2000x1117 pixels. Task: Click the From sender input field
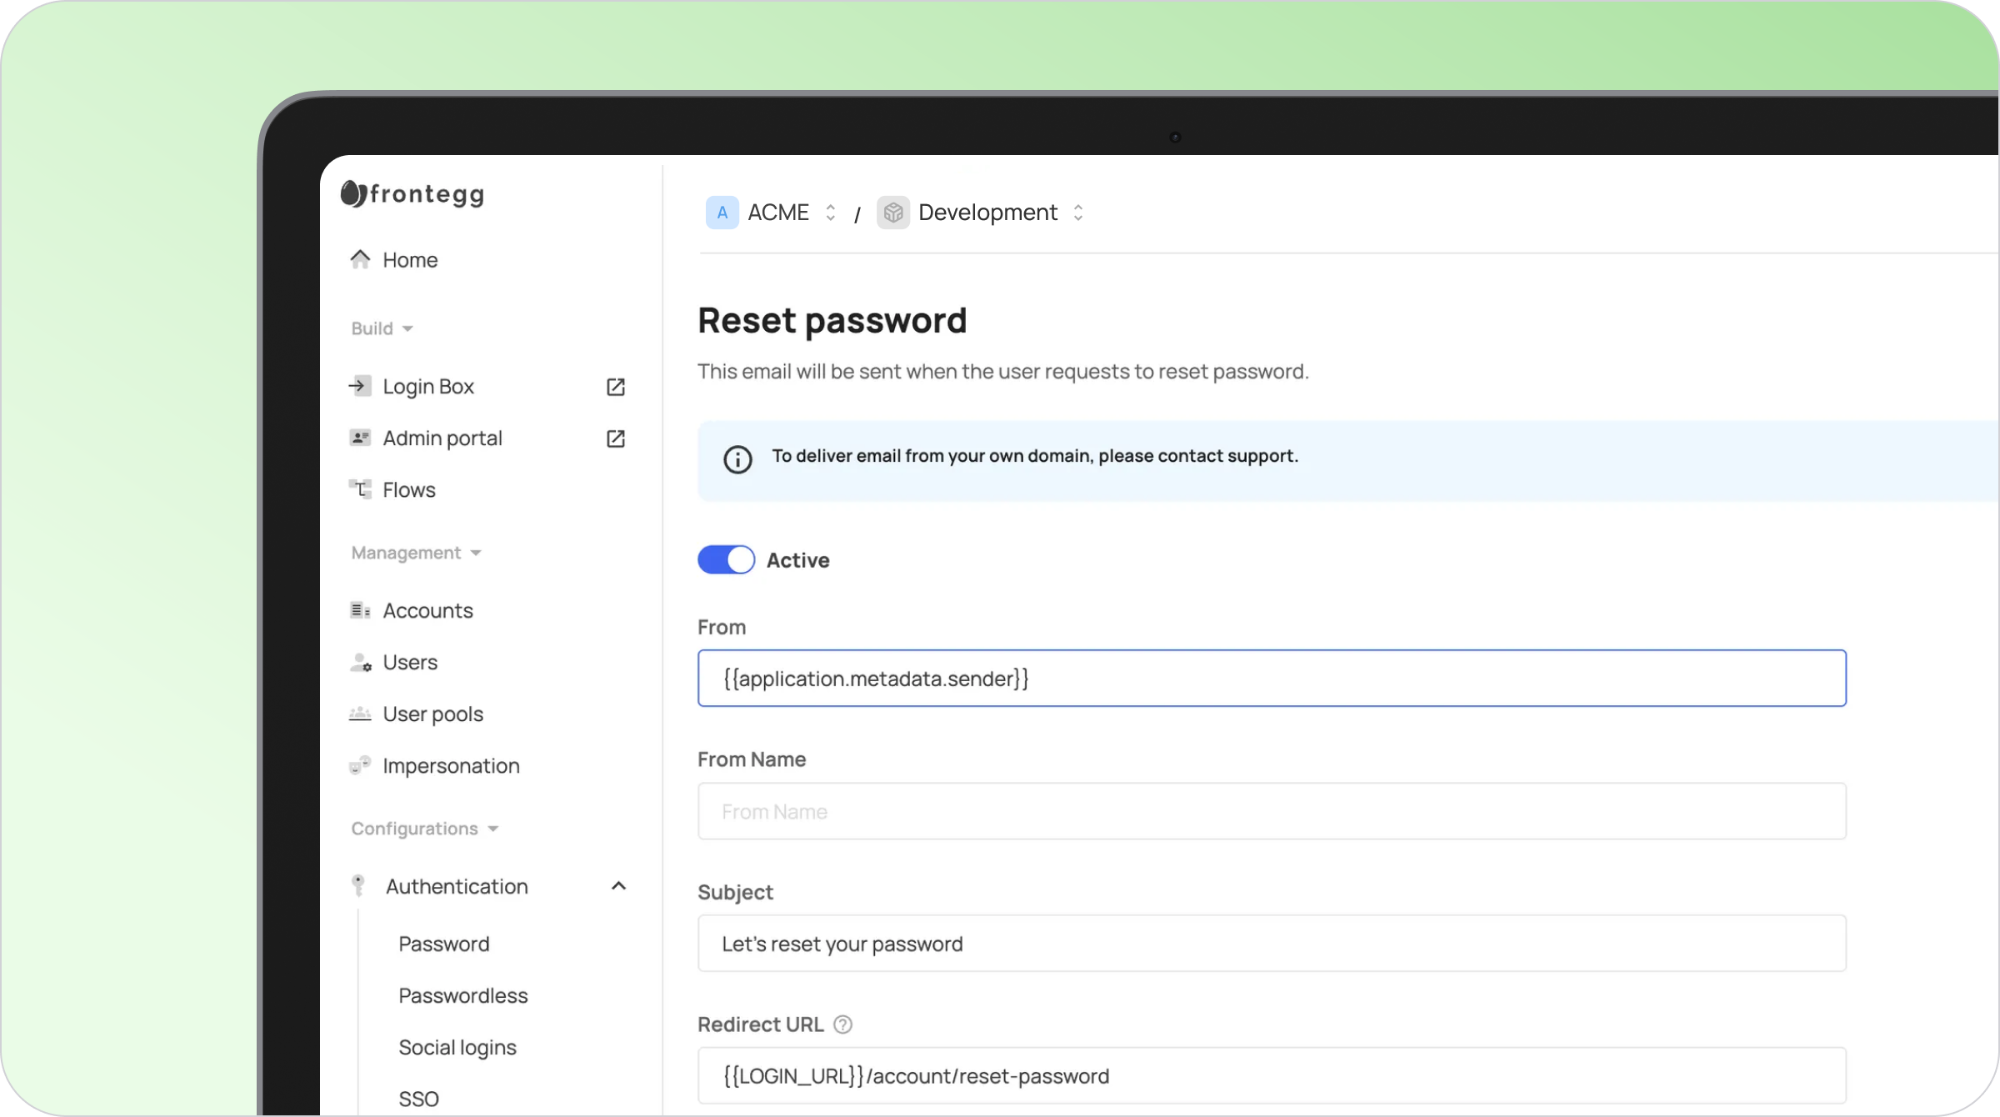pos(1272,678)
